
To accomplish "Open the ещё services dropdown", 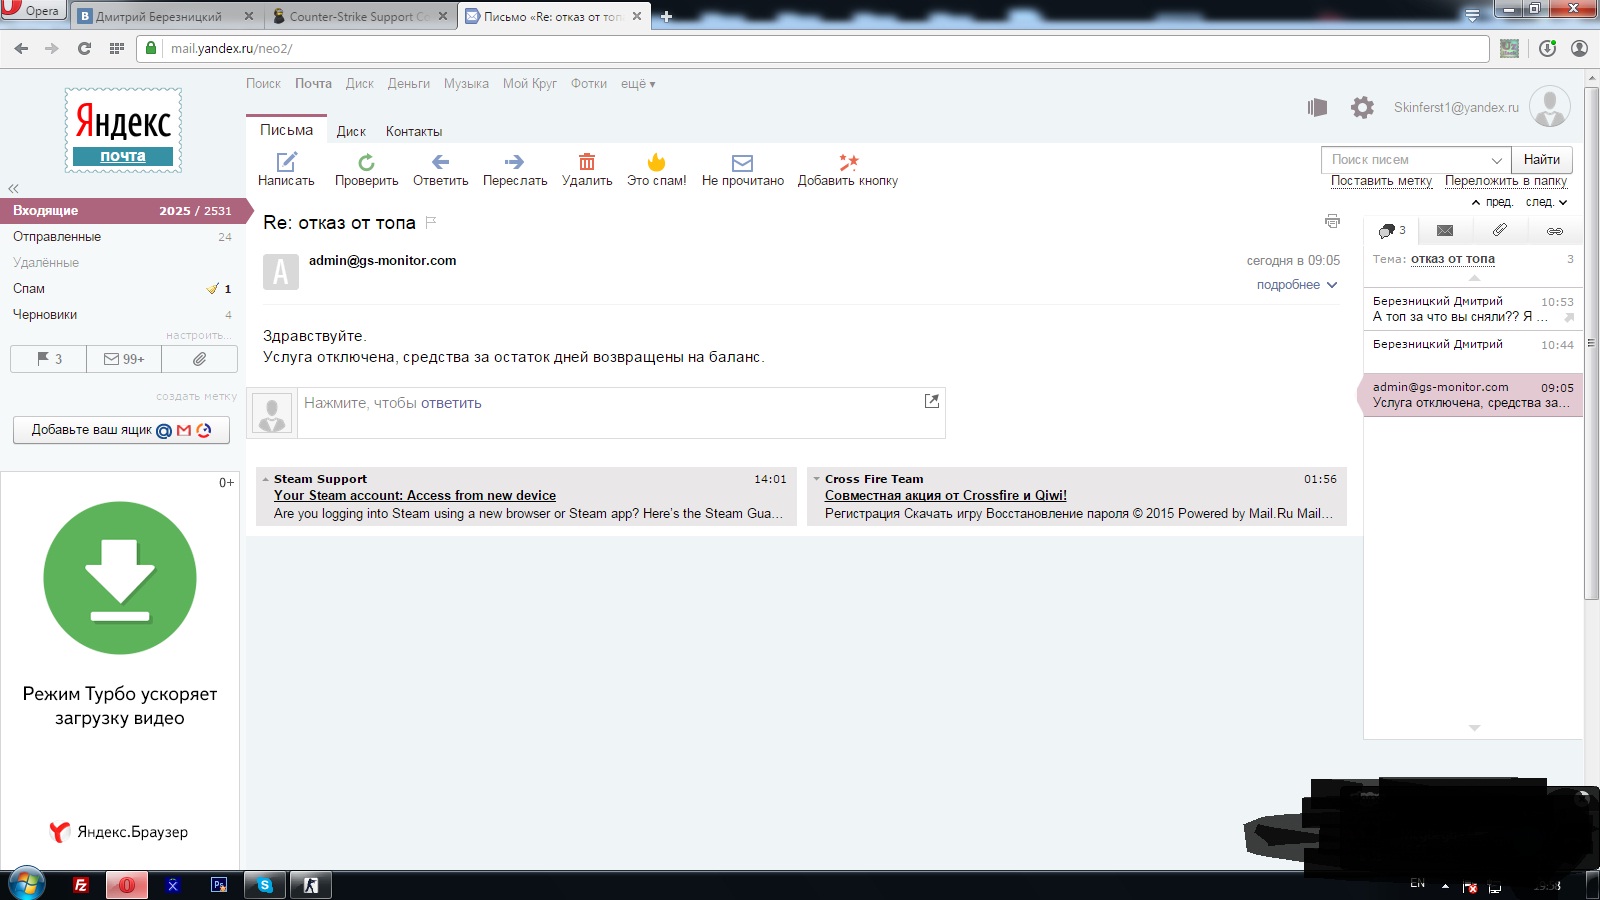I will tap(638, 84).
